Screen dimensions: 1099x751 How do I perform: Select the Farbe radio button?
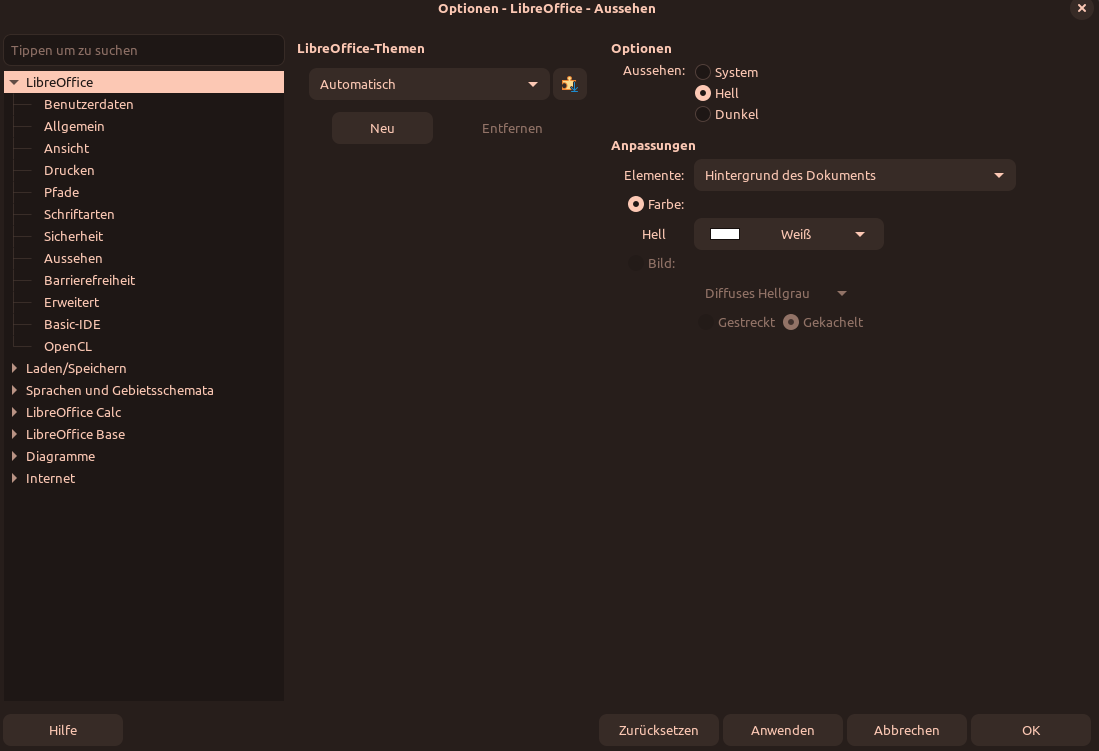(x=636, y=204)
